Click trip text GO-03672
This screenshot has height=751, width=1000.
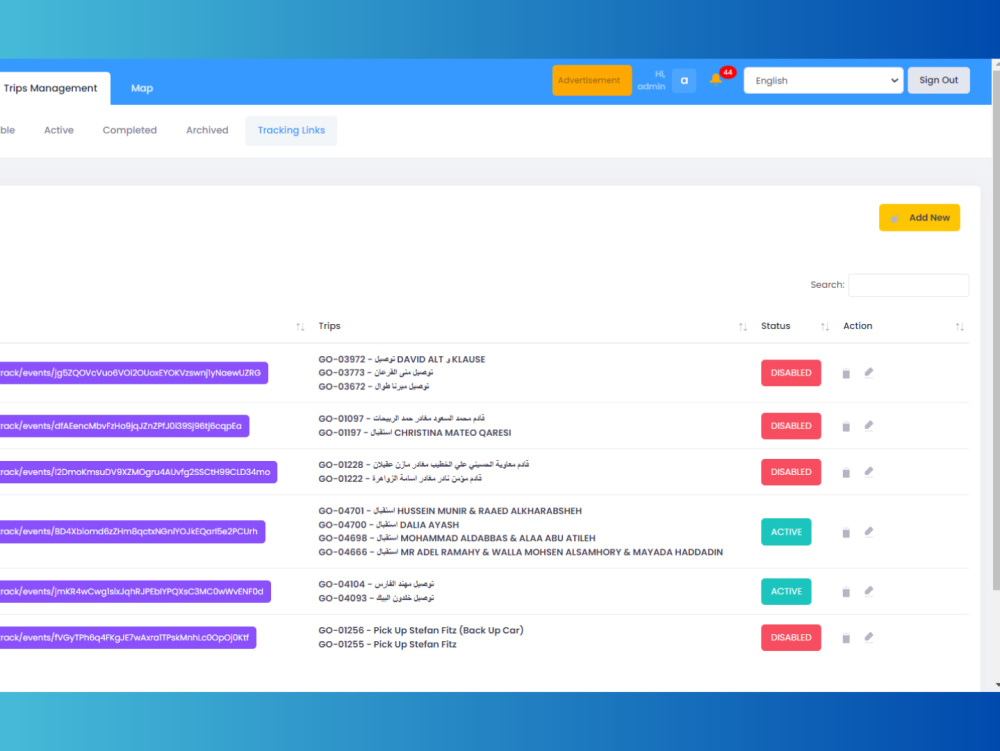point(374,387)
